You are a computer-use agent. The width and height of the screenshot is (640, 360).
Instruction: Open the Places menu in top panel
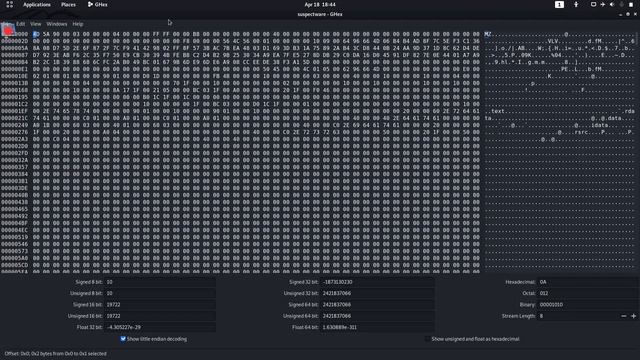[x=68, y=4]
